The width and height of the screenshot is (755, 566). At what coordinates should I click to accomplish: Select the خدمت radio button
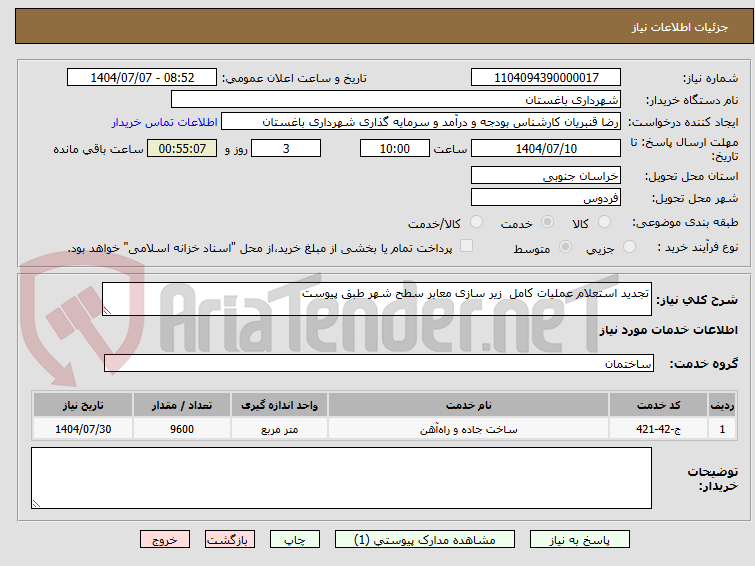tap(547, 222)
